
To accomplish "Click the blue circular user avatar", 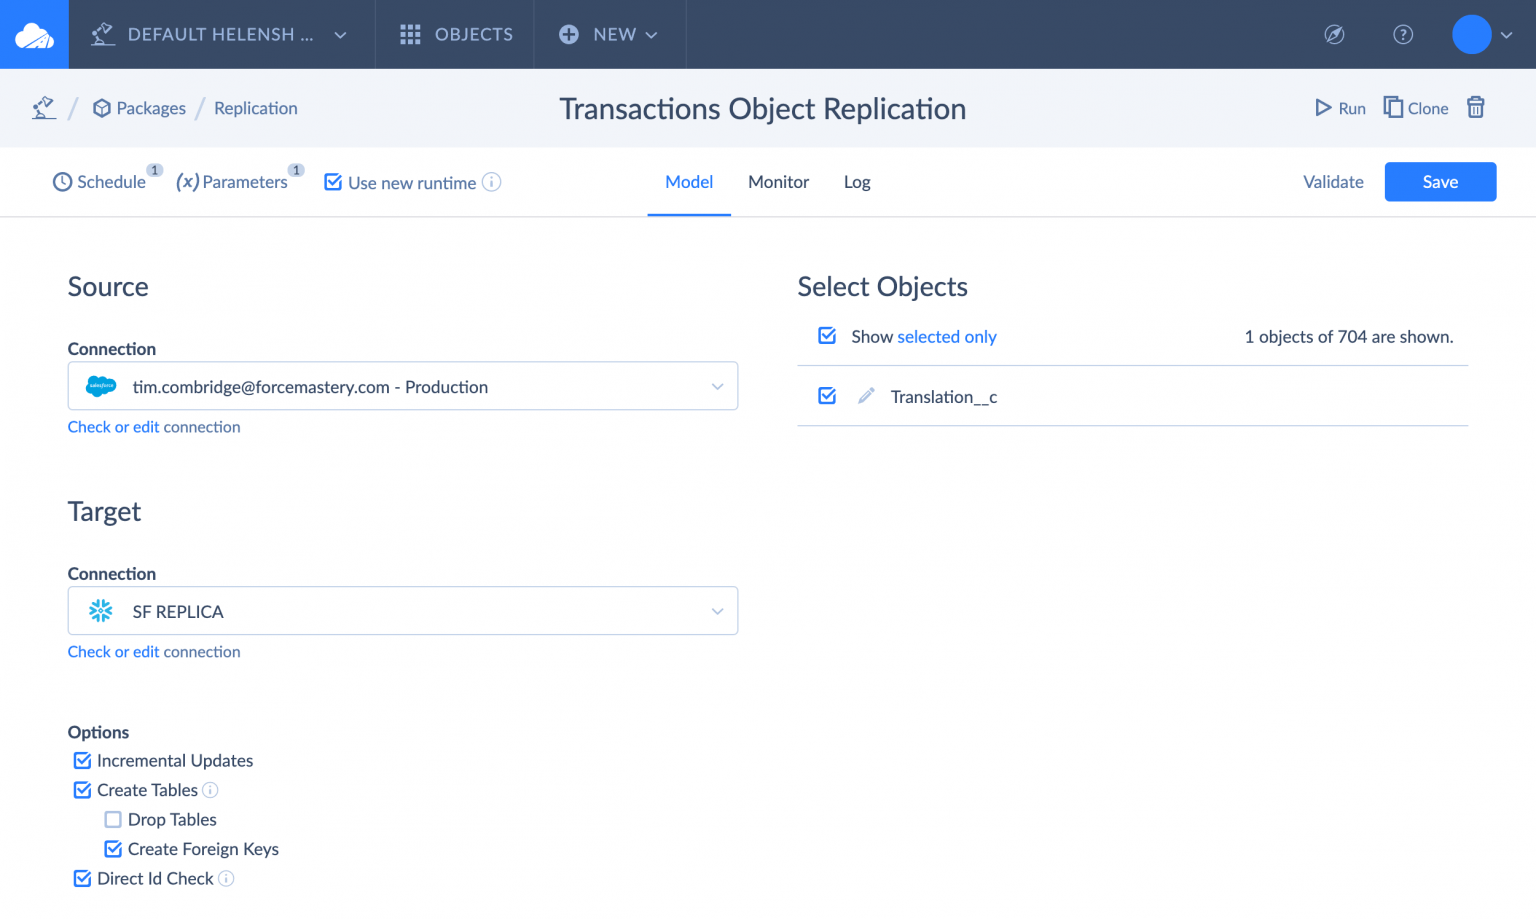I will tap(1470, 34).
